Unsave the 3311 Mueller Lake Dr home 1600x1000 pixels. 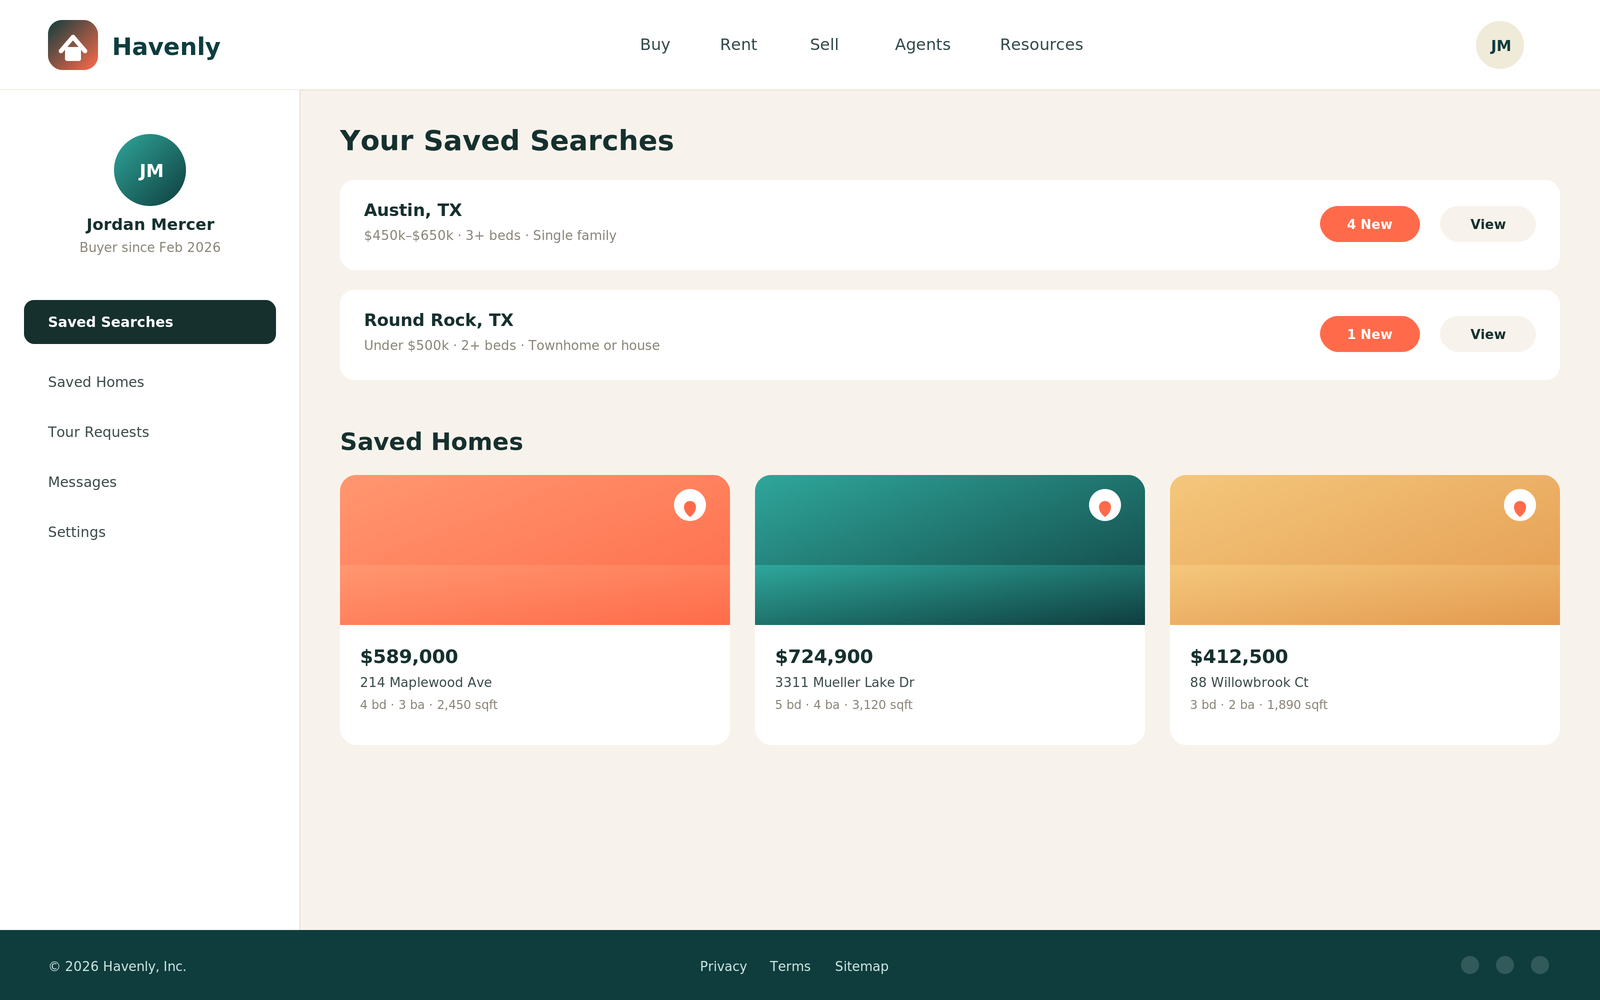tap(1105, 505)
